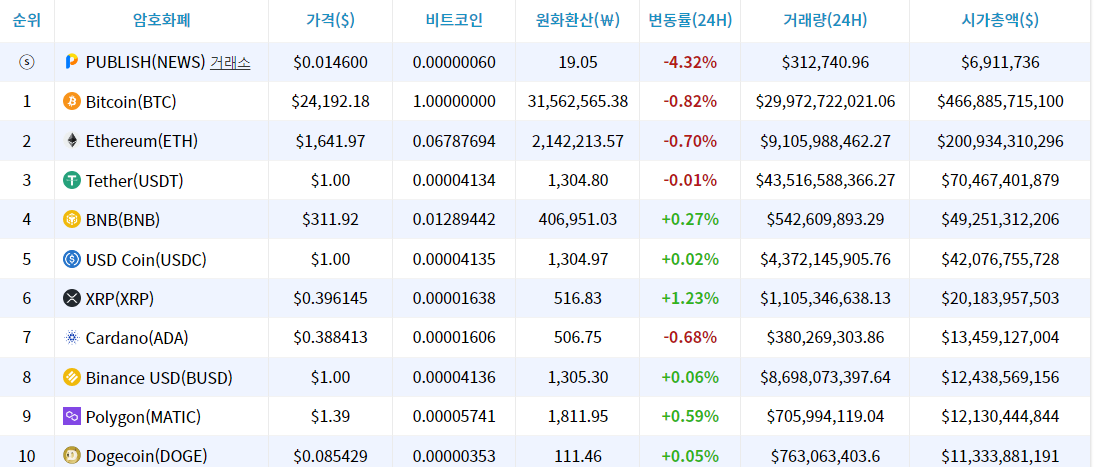Select Dogecoin price $0.085429
The image size is (1095, 467).
[330, 457]
